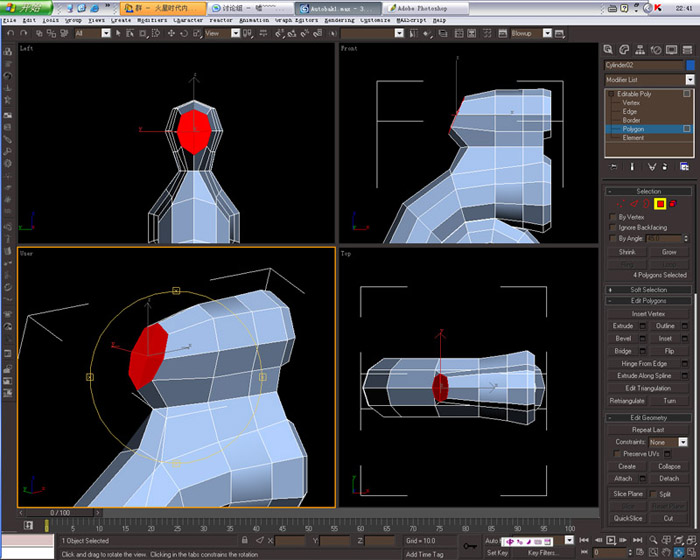Open the Hierarchy command panel tab
The width and height of the screenshot is (700, 560).
(640, 50)
